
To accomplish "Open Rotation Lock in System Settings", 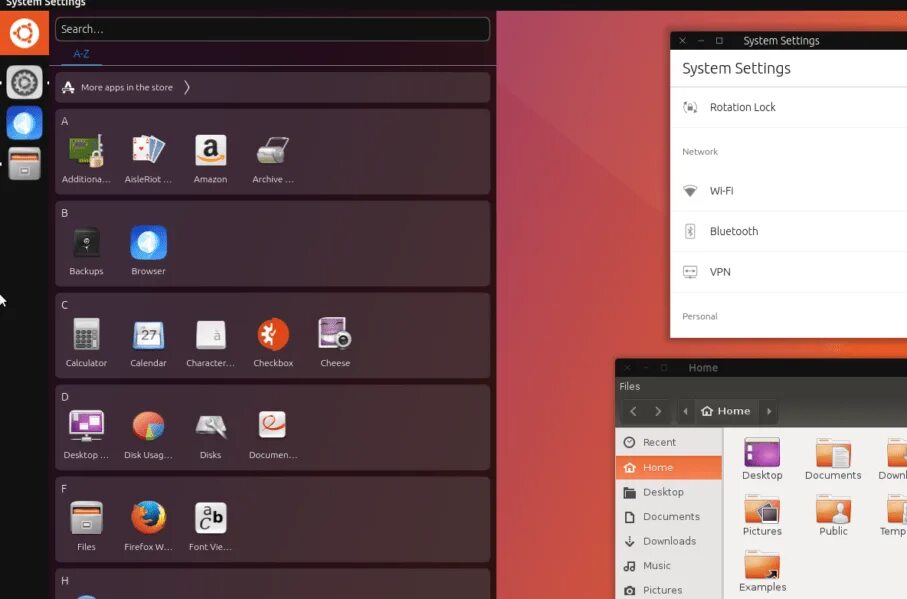I will click(x=788, y=108).
